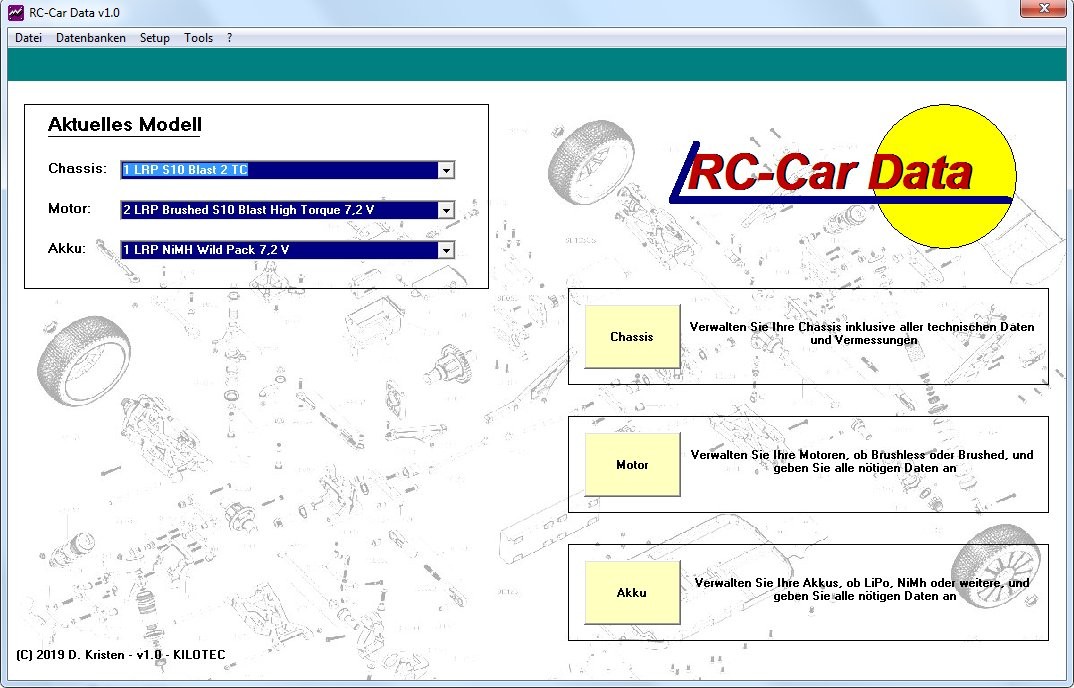Viewport: 1074px width, 688px height.
Task: Open the Datenbanken menu
Action: 90,38
